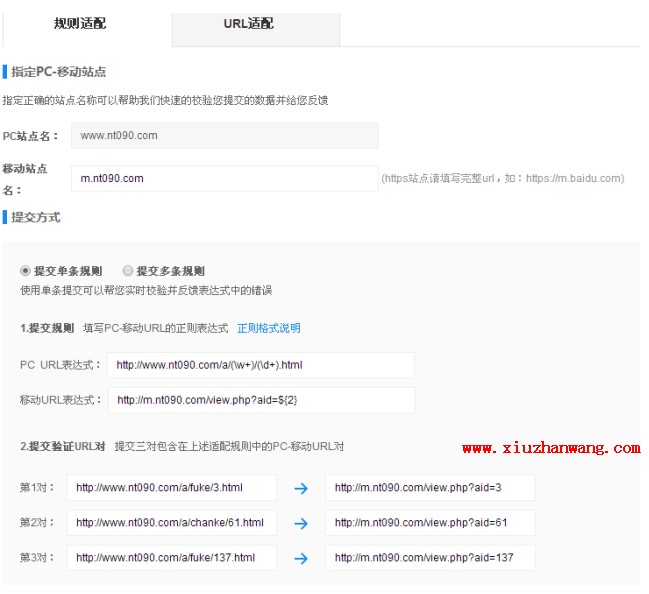
Task: Click the 第1对 PC URL field
Action: [171, 488]
